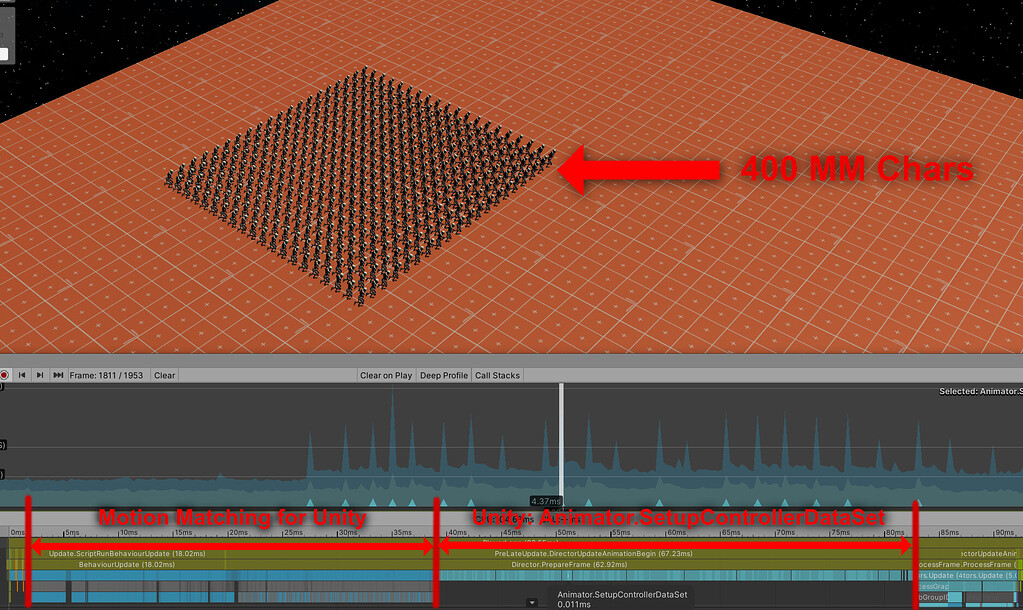Select the previous frame arrow icon
This screenshot has width=1023, height=610.
click(23, 375)
